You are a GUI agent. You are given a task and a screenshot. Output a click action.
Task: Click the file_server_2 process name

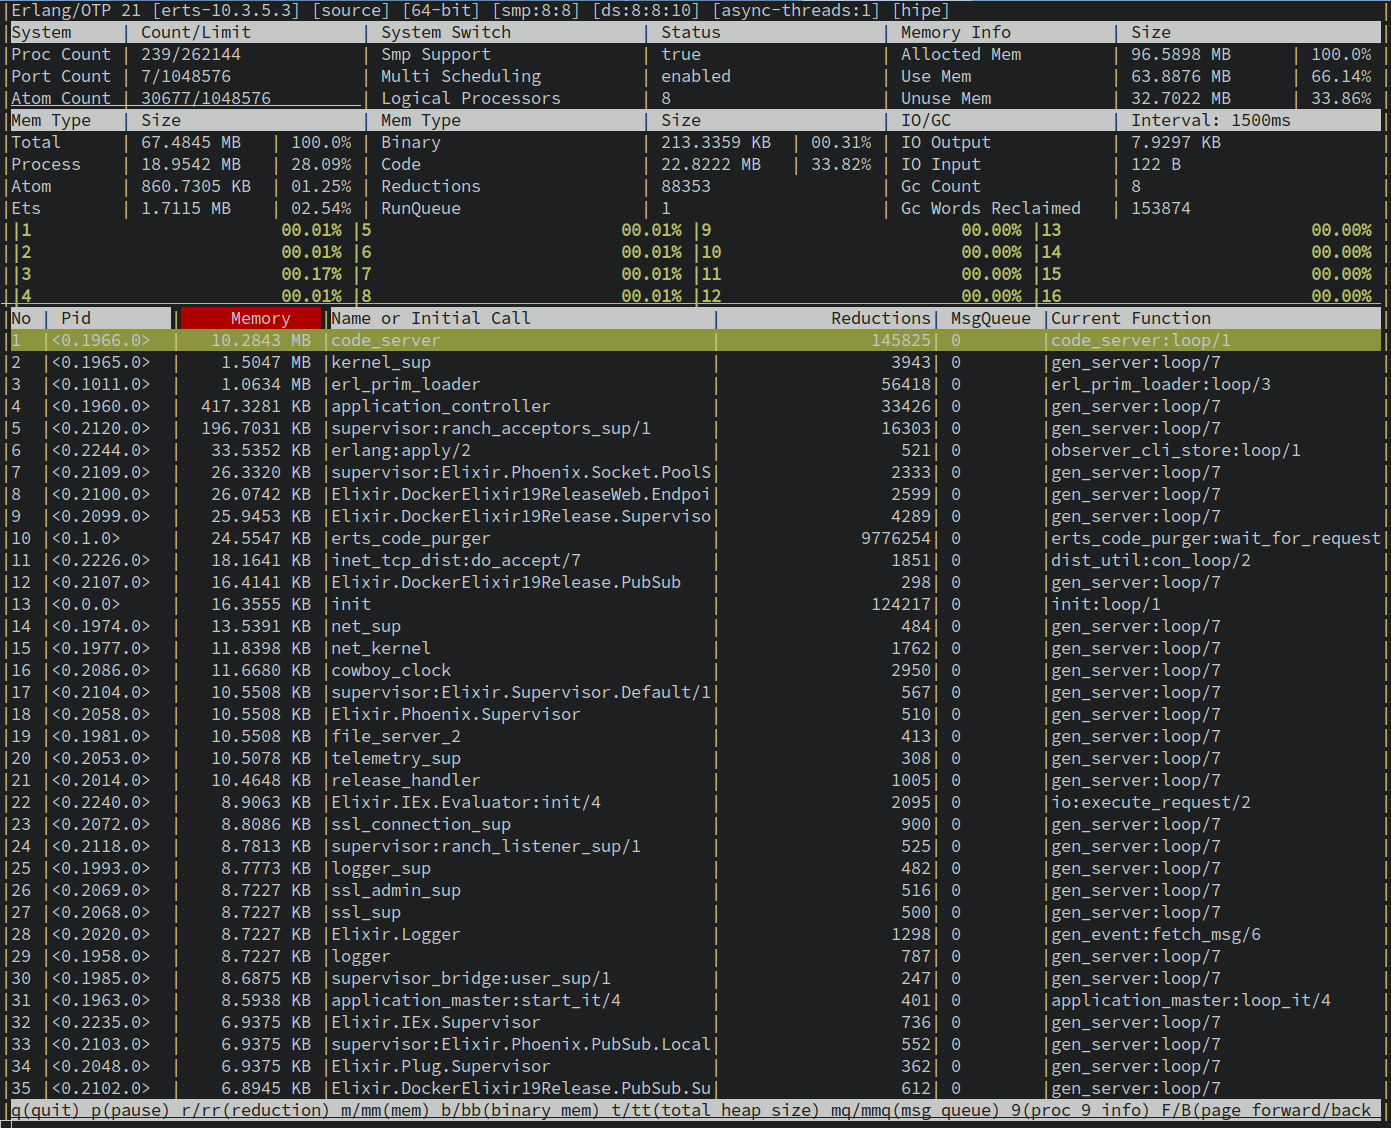pyautogui.click(x=396, y=736)
